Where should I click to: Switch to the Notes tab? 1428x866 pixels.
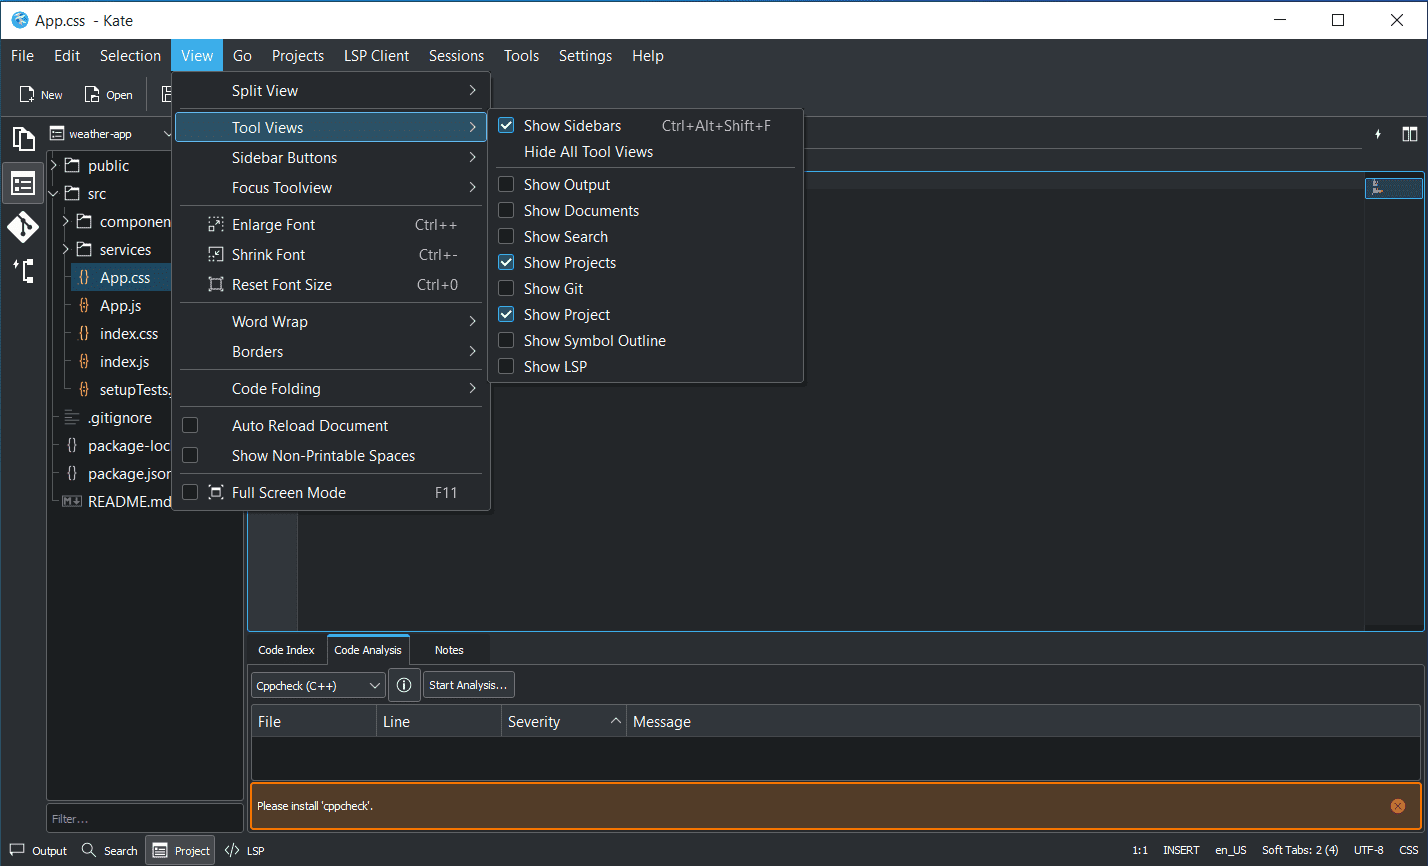tap(449, 650)
